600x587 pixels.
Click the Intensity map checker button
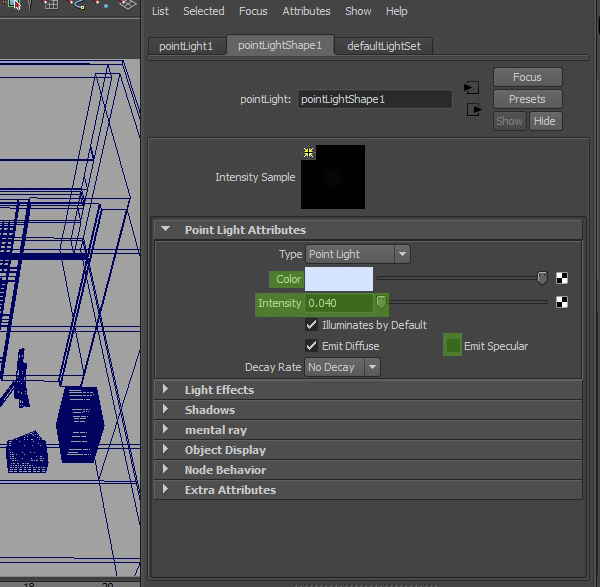pos(562,302)
